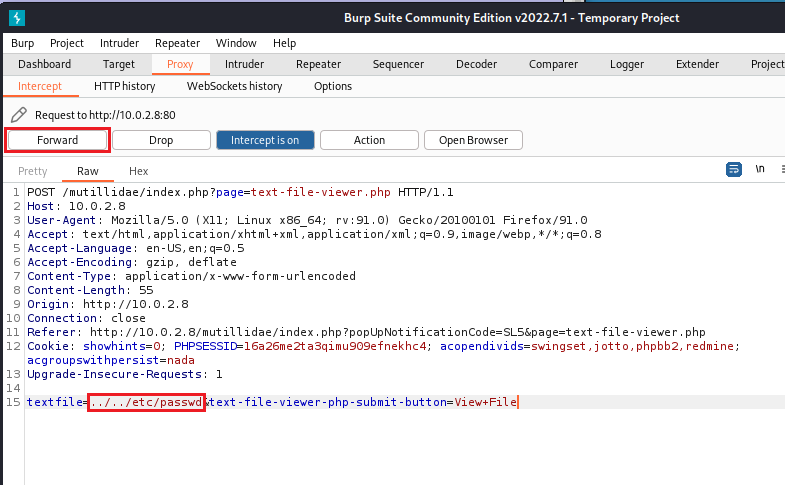
Task: Click the Forward button
Action: [58, 140]
